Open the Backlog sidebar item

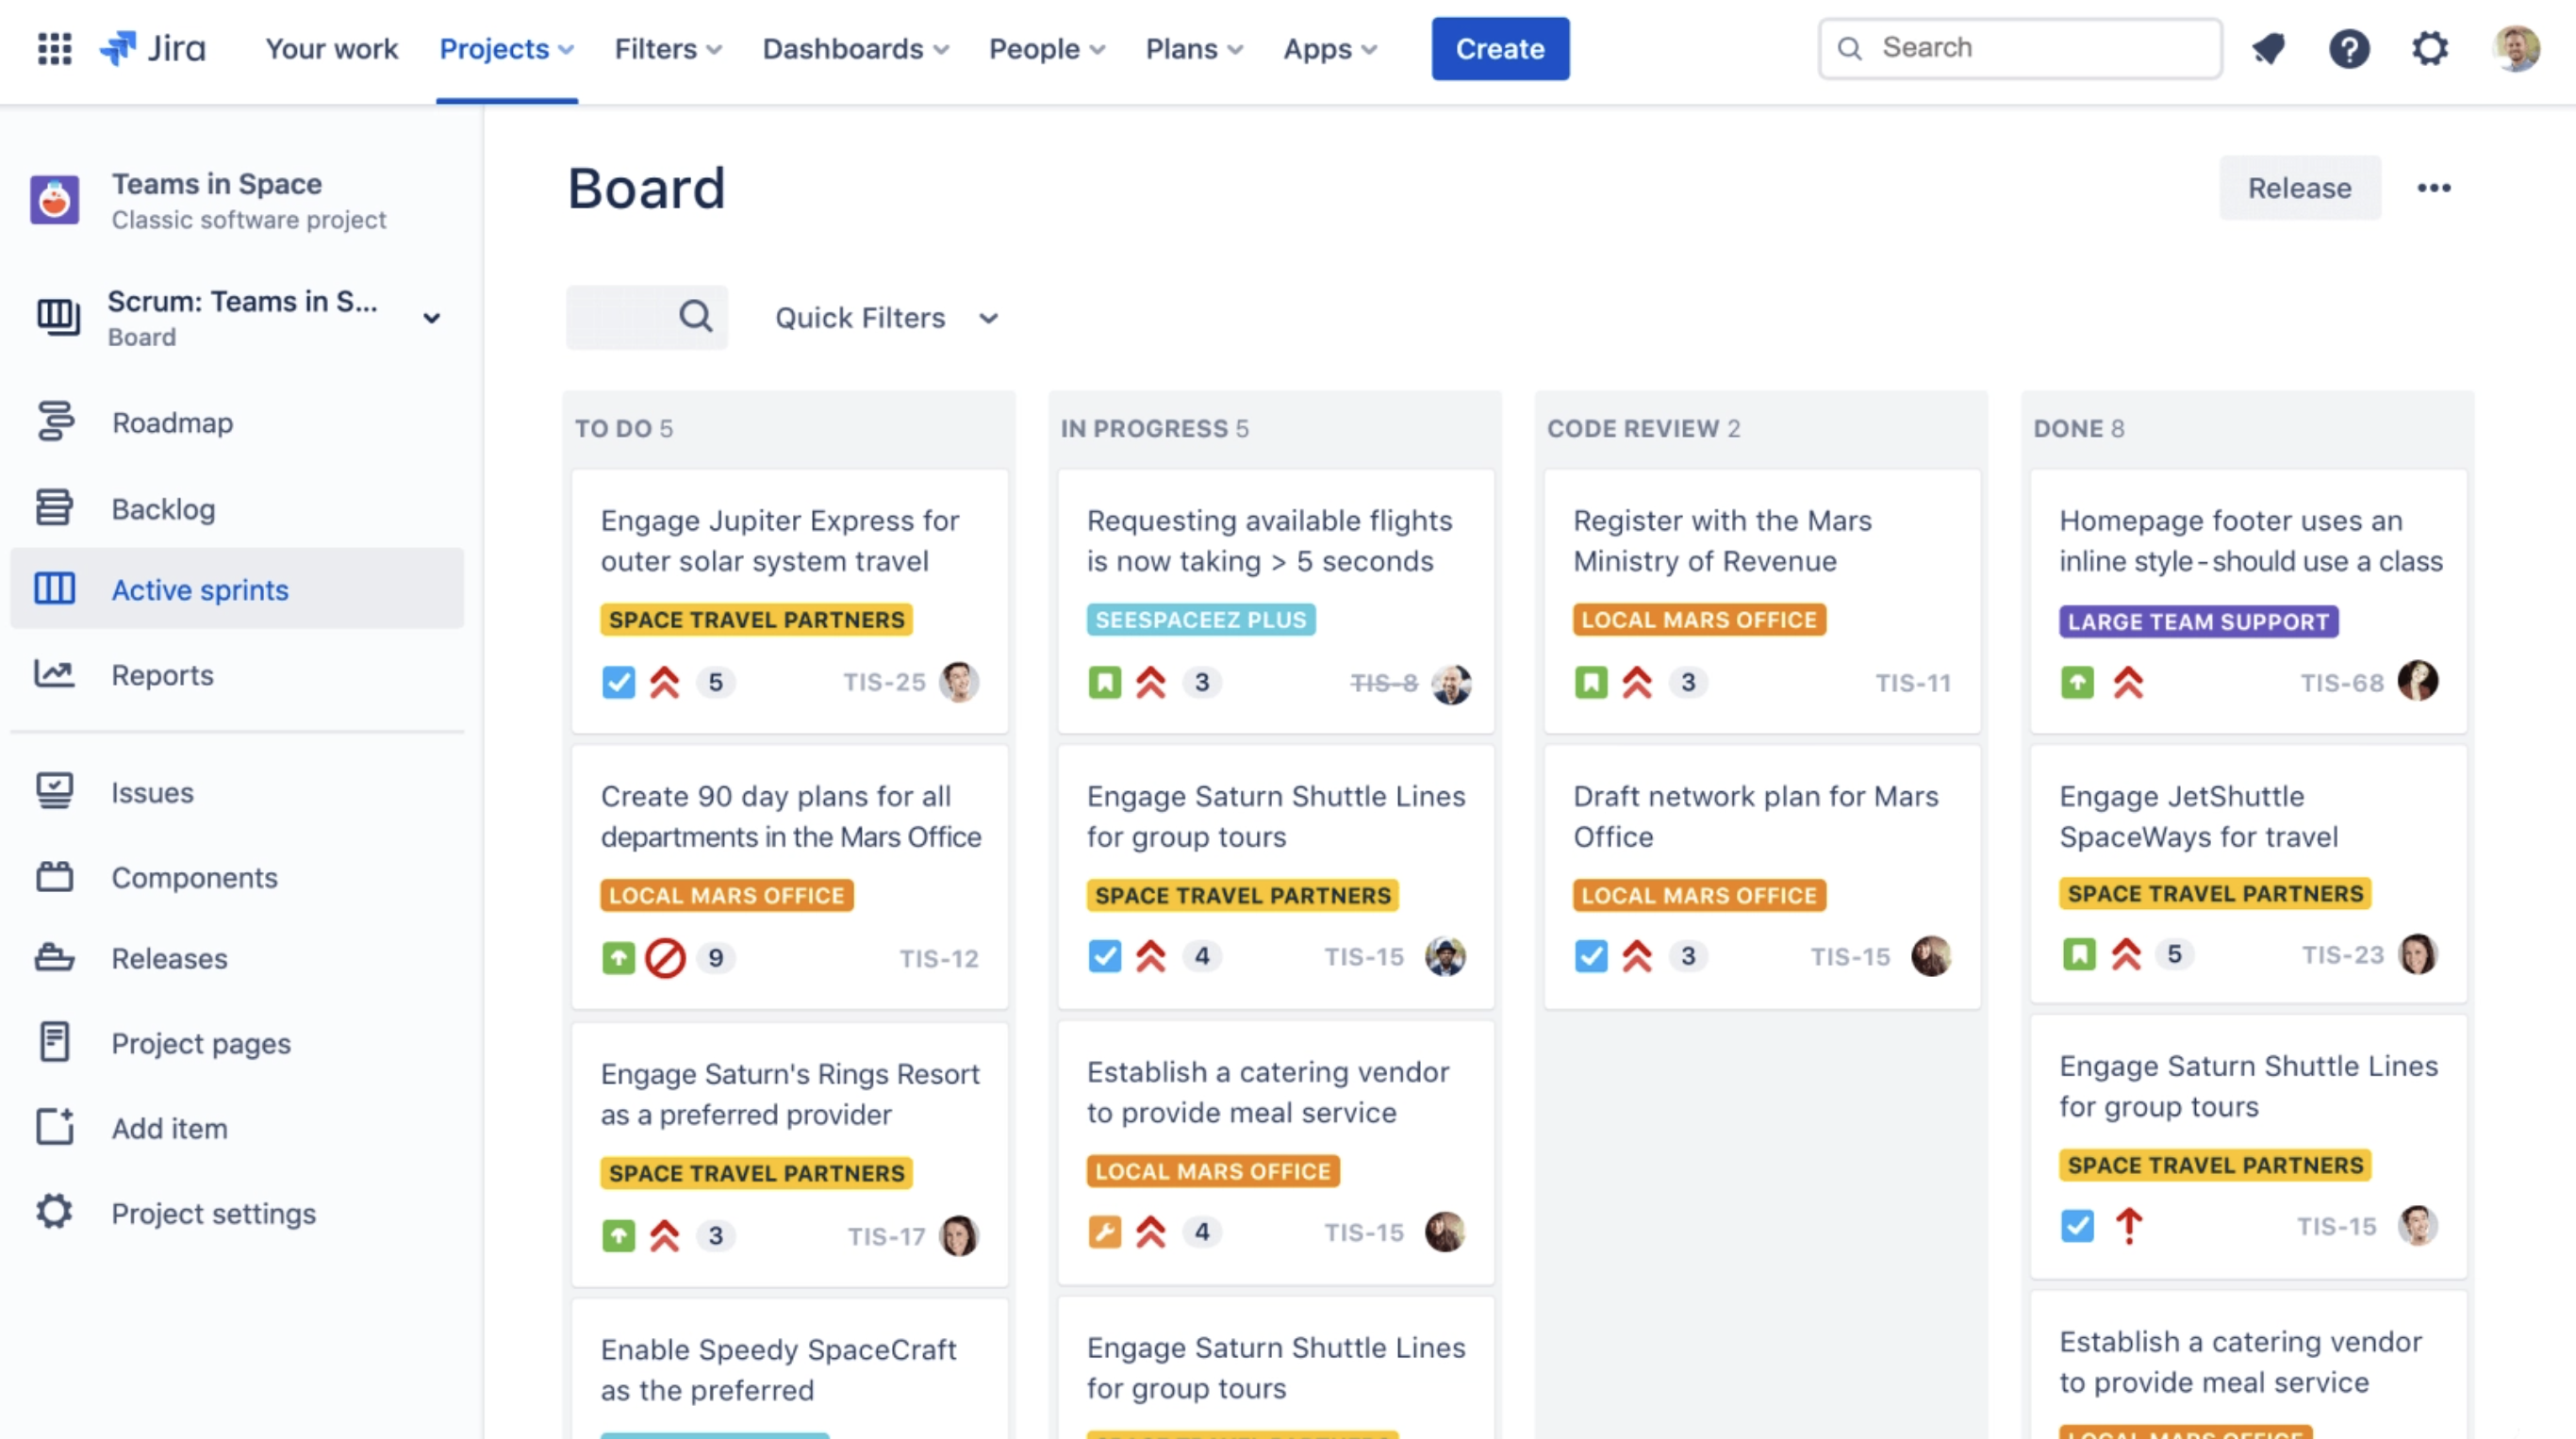click(164, 508)
